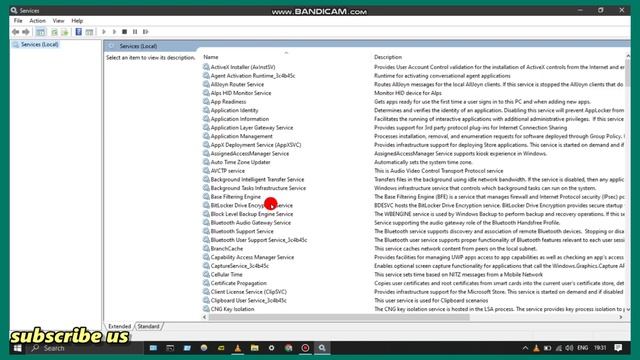
Task: Click the gear icon beside AllJoyn Router Service
Action: point(206,84)
